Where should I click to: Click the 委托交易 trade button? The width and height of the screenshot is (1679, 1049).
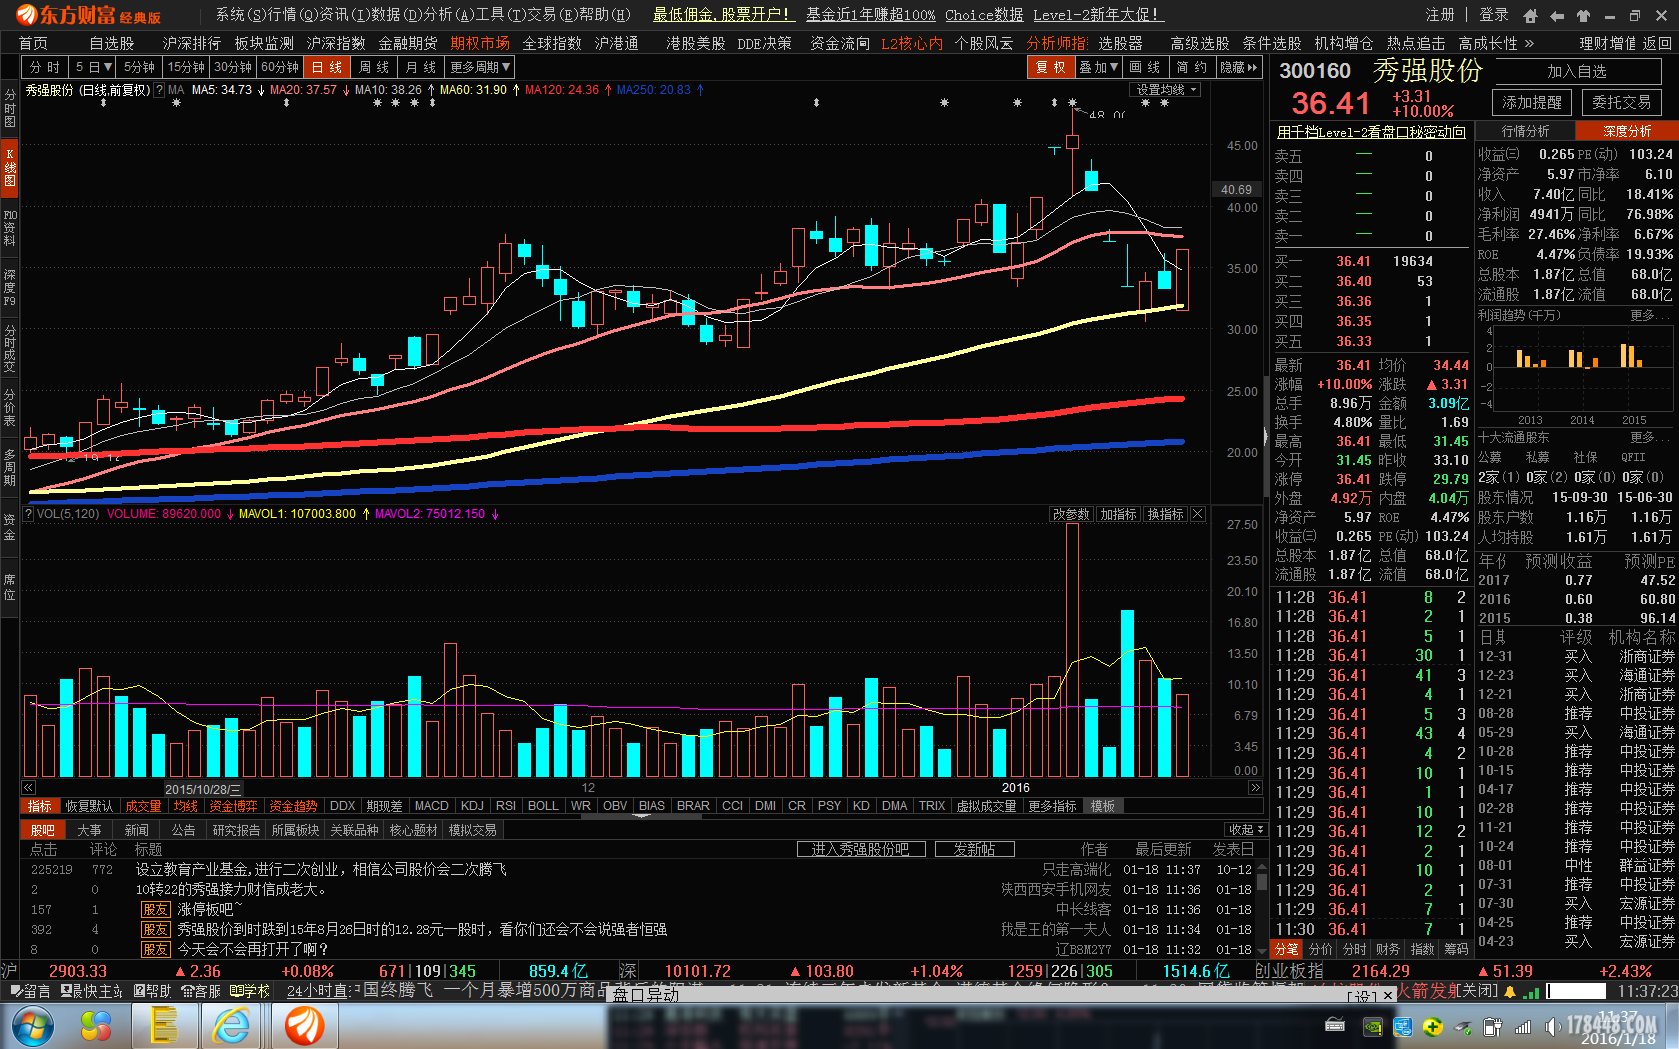click(1621, 102)
